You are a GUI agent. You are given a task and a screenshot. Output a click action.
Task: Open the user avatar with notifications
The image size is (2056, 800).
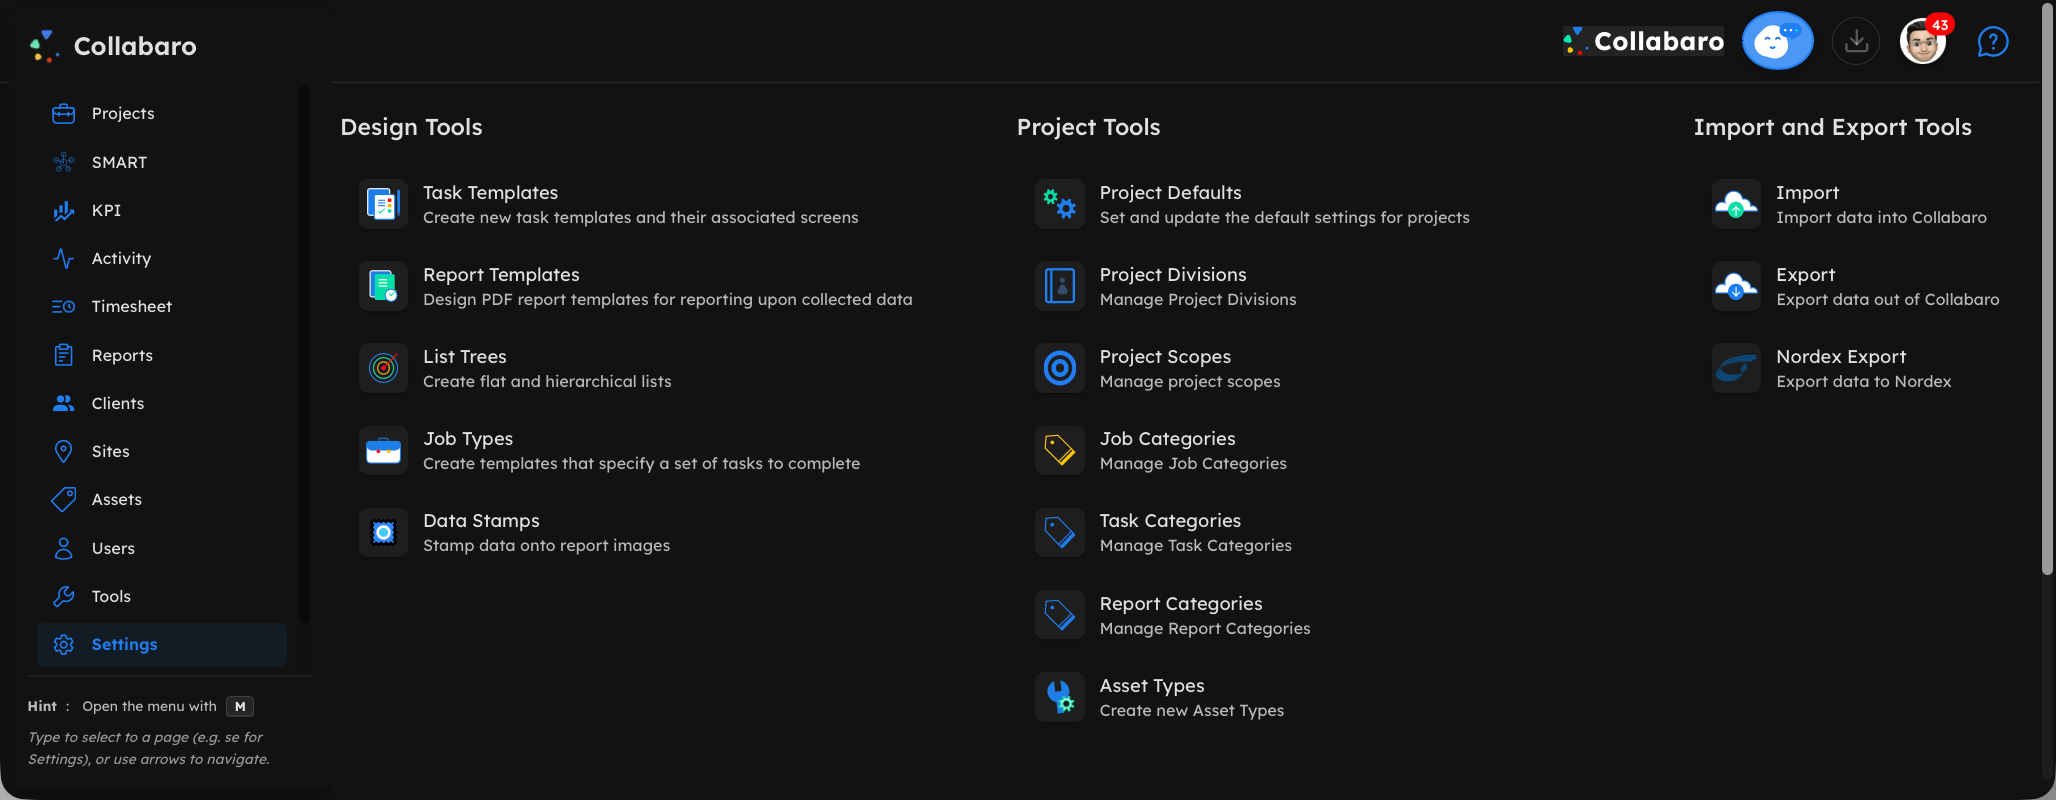point(1922,42)
